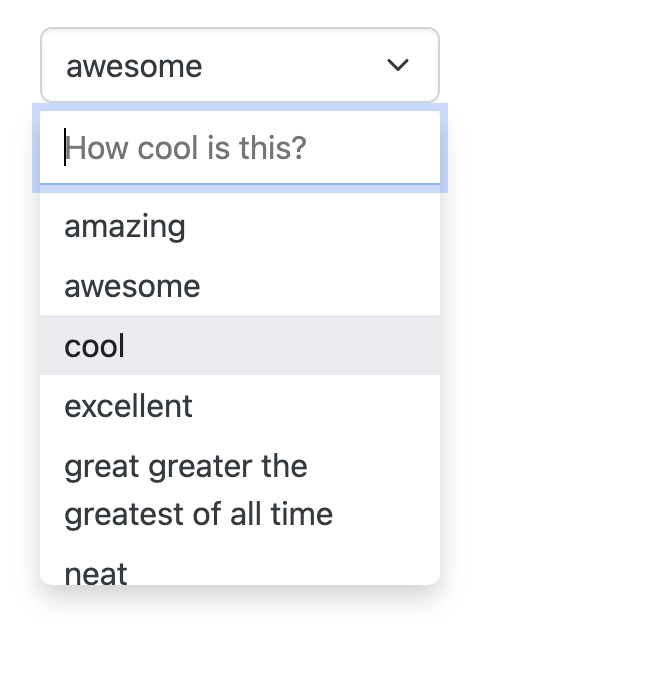
Task: Place cursor in the filter search box
Action: click(239, 147)
